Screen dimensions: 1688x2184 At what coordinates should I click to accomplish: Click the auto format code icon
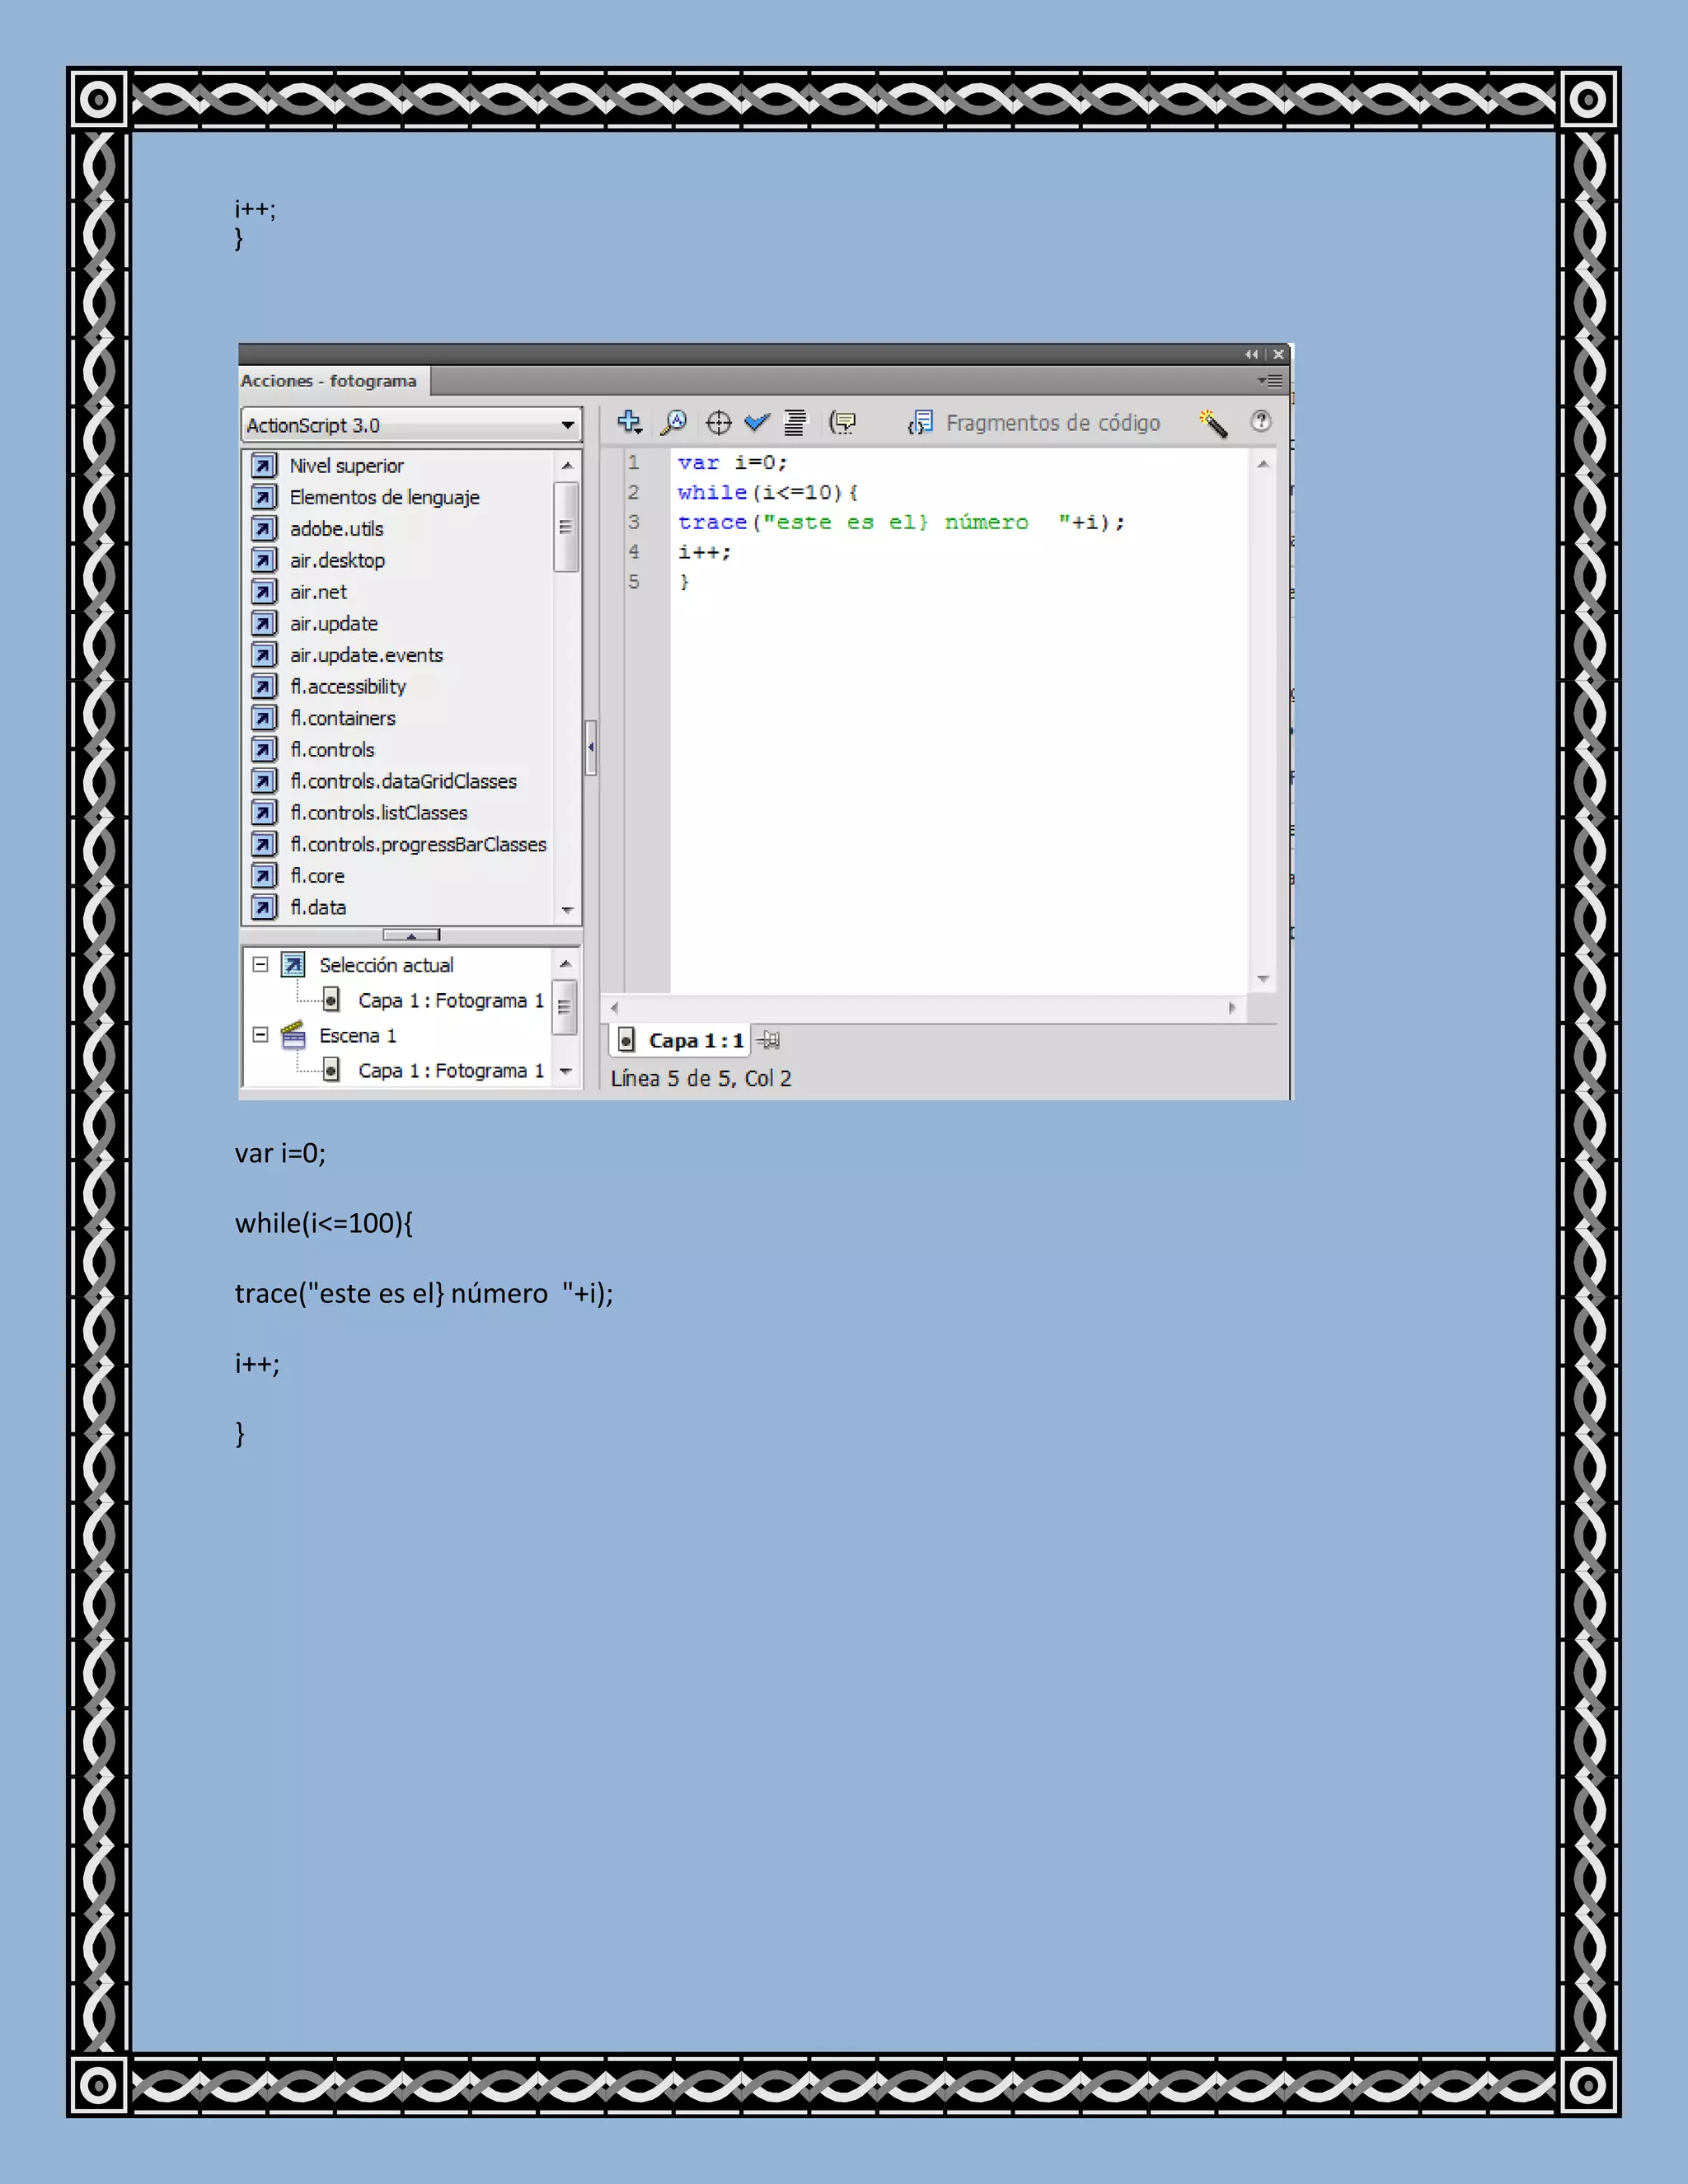(795, 423)
